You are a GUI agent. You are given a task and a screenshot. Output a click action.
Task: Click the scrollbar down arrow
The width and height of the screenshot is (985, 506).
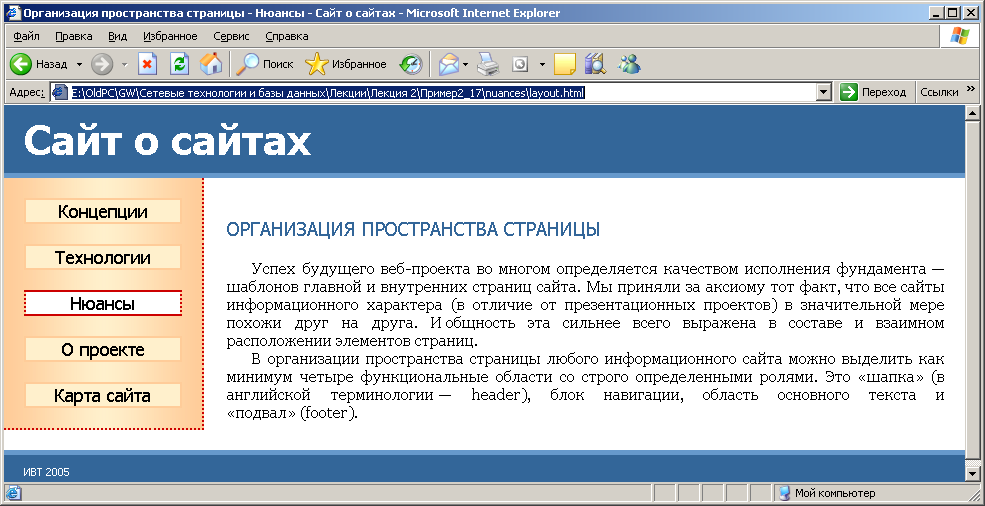pos(972,474)
